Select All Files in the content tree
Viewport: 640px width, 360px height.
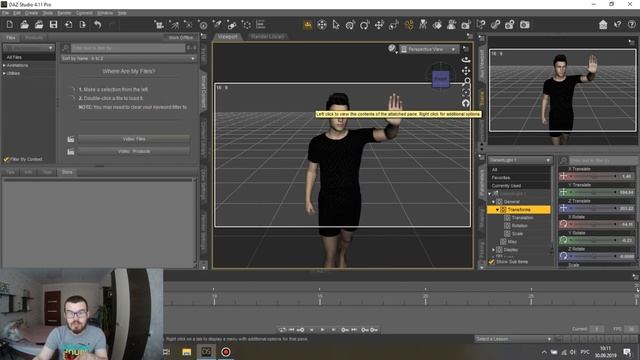(29, 58)
